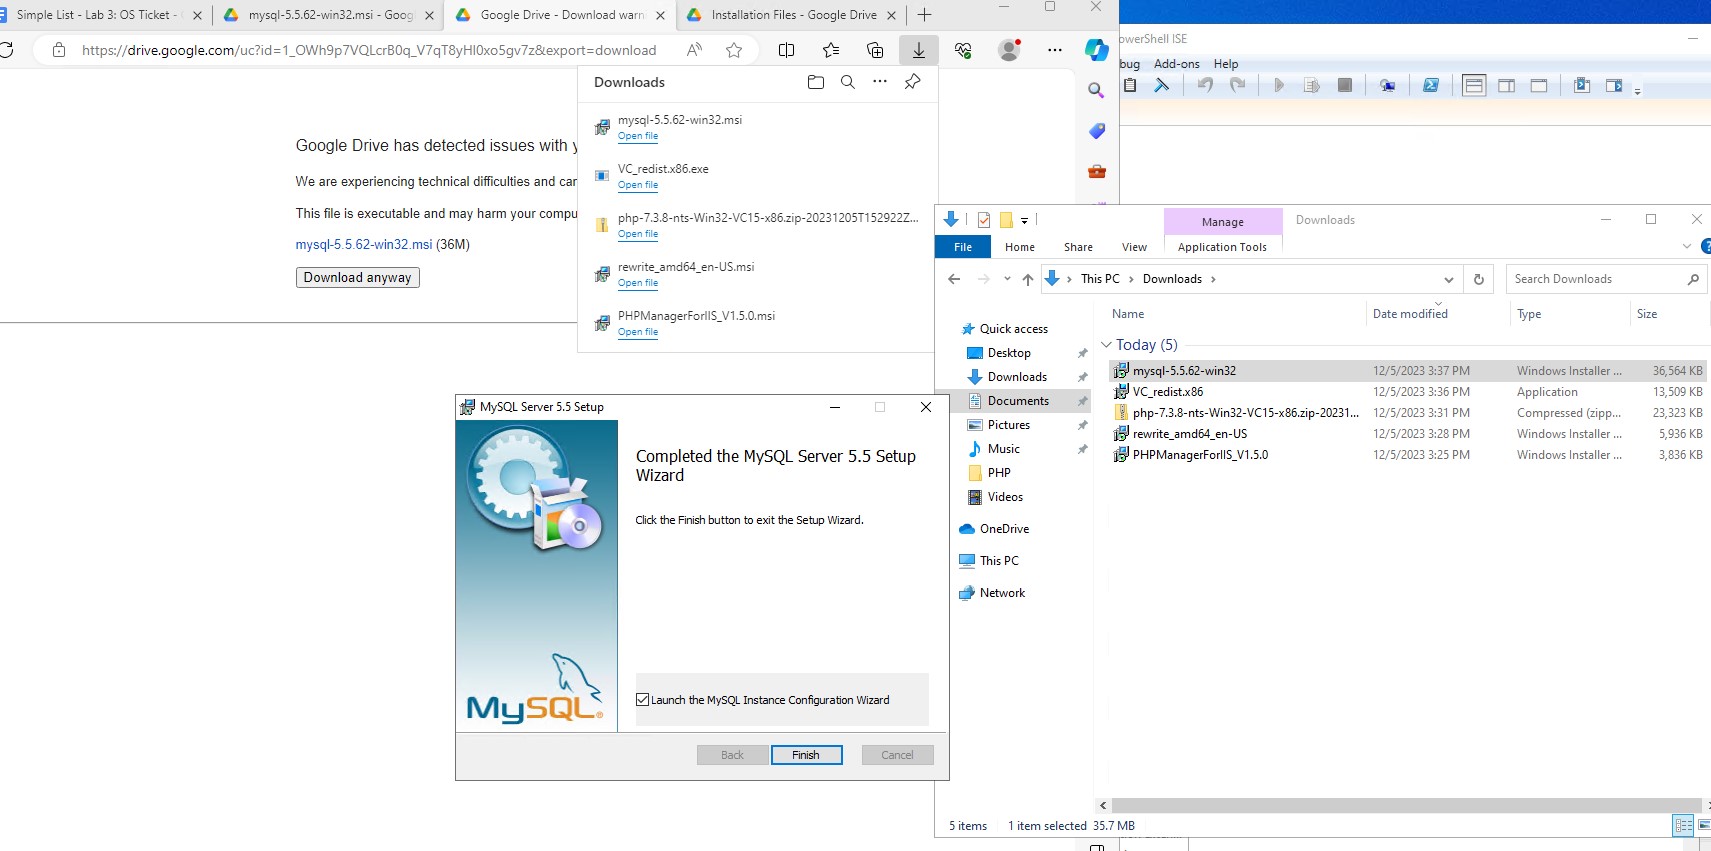Open Explorer Help question icon

tap(1705, 246)
